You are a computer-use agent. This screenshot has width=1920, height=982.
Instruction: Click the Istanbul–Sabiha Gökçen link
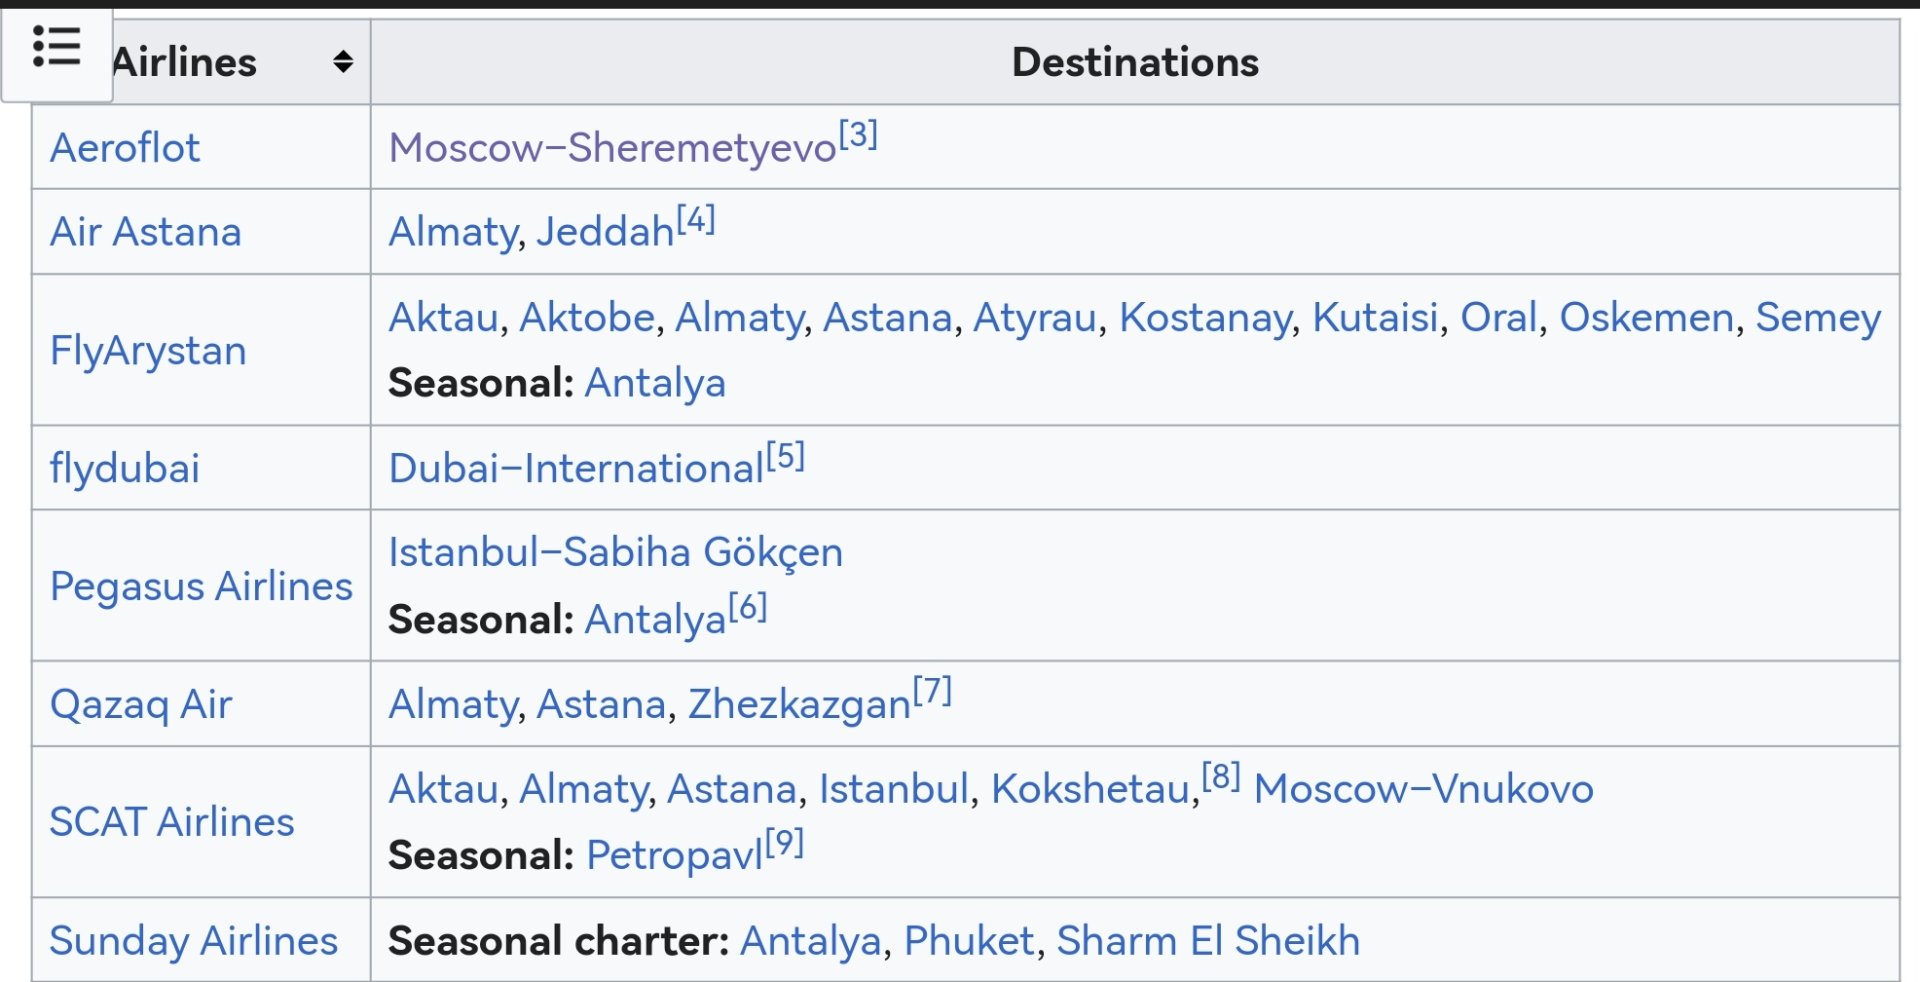pyautogui.click(x=615, y=552)
